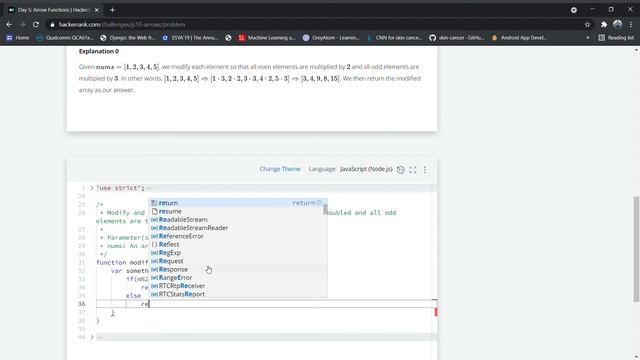Close the Day 5 Arrow Functions tab
Viewport: 640px width, 360px height.
(97, 10)
